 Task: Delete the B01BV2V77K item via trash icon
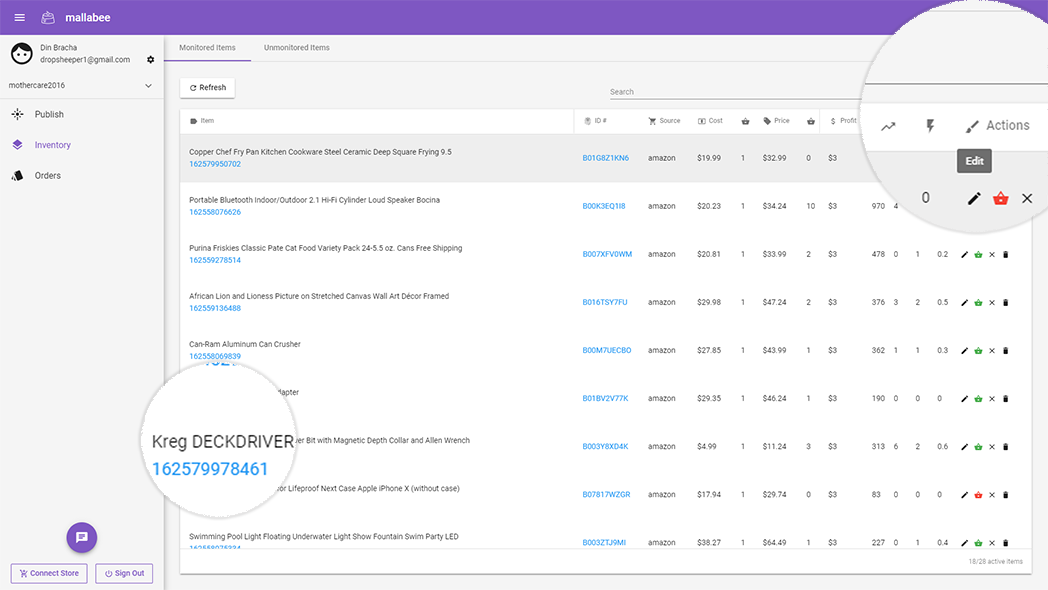pos(1005,399)
